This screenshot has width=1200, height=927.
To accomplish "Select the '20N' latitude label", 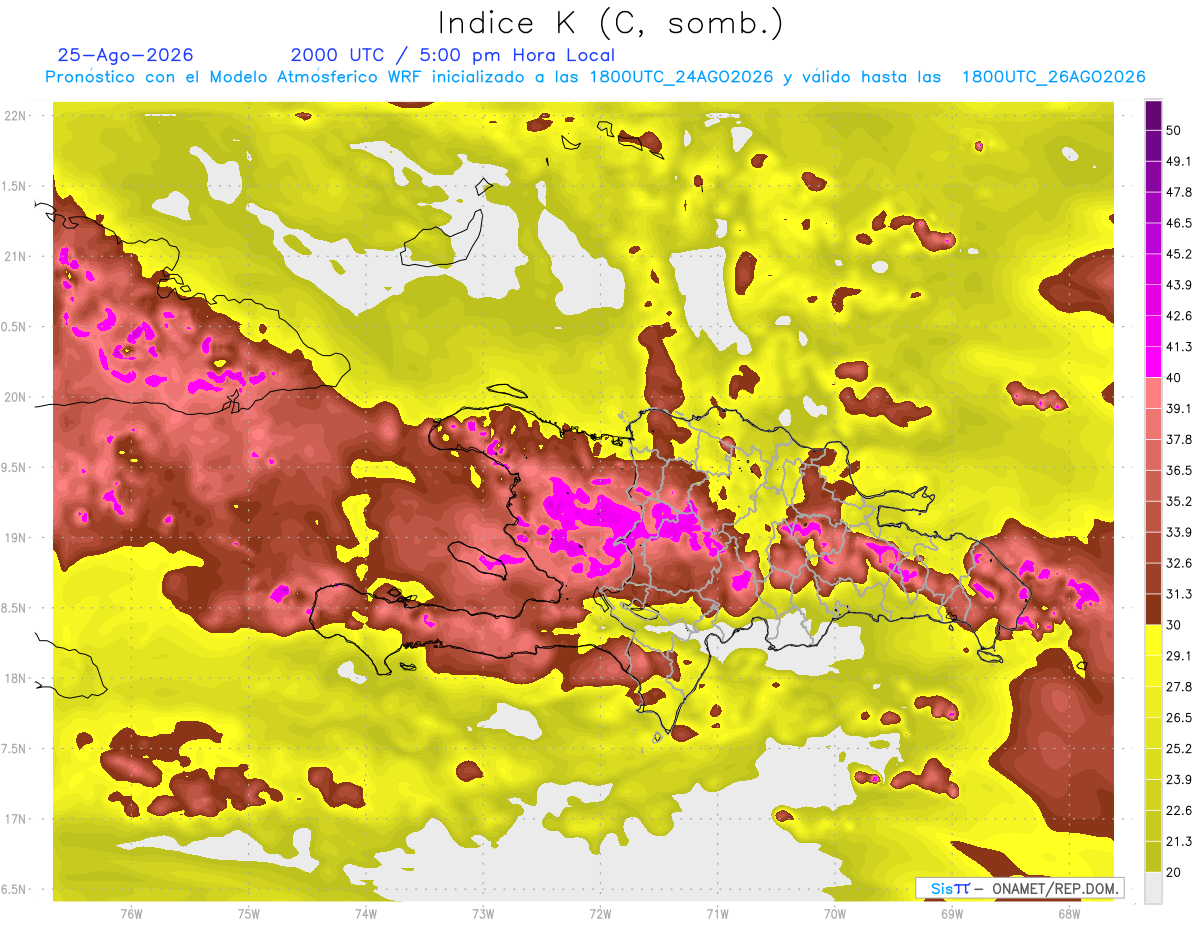I will pos(15,397).
